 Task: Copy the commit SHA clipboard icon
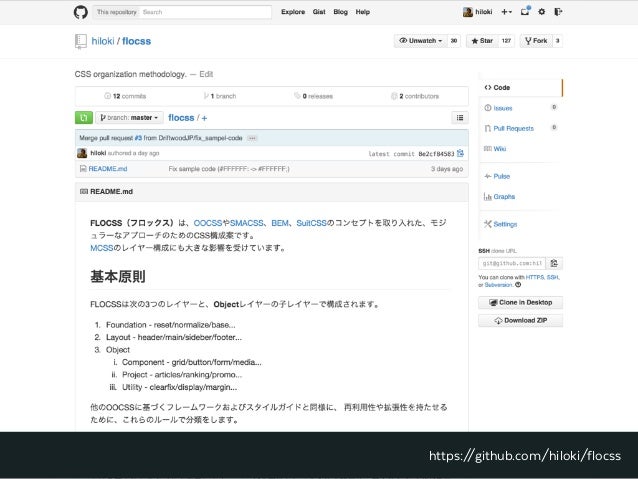tap(460, 153)
